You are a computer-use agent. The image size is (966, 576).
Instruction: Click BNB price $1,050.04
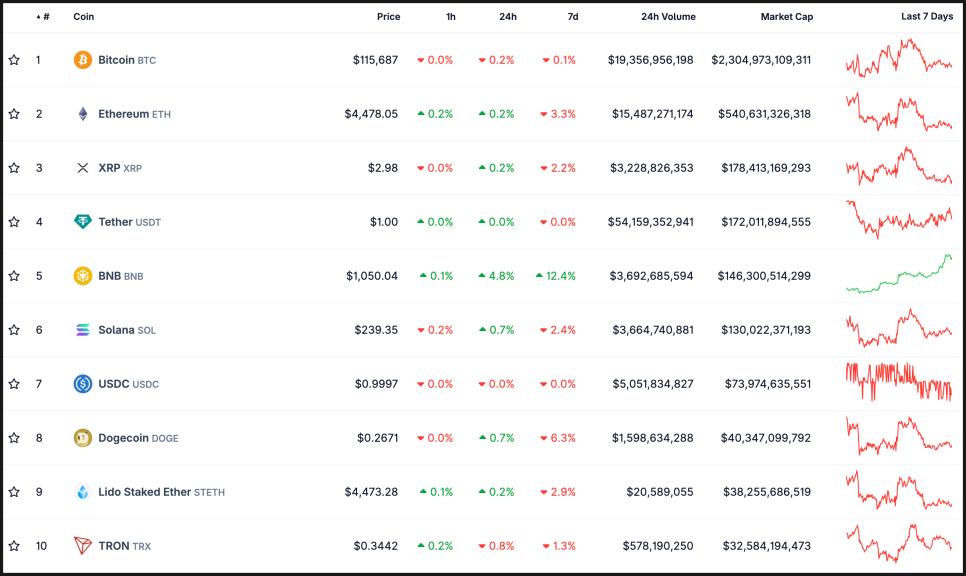(371, 276)
